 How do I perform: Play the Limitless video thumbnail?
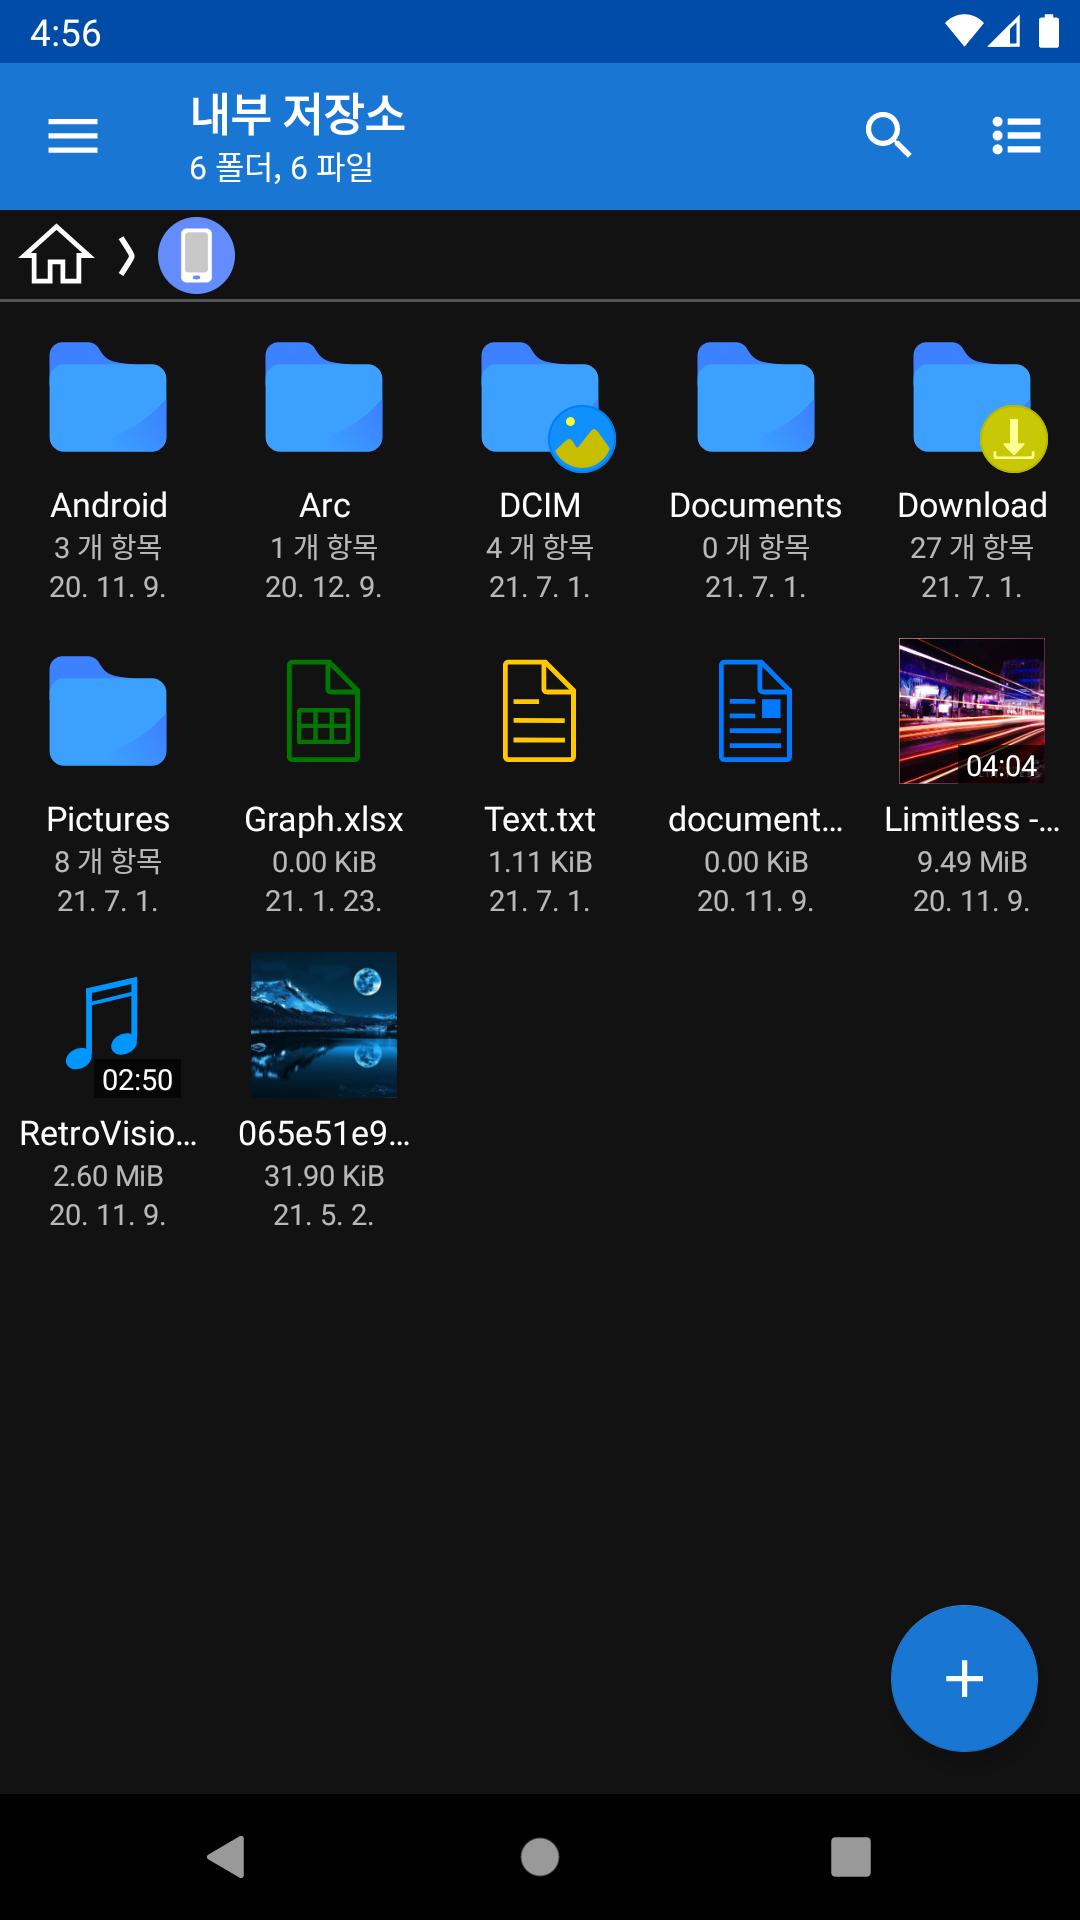pos(972,711)
